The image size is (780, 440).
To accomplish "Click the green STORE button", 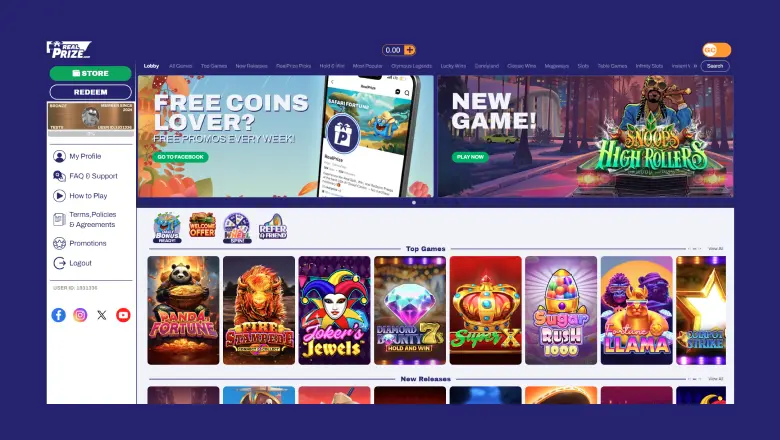I will click(91, 73).
